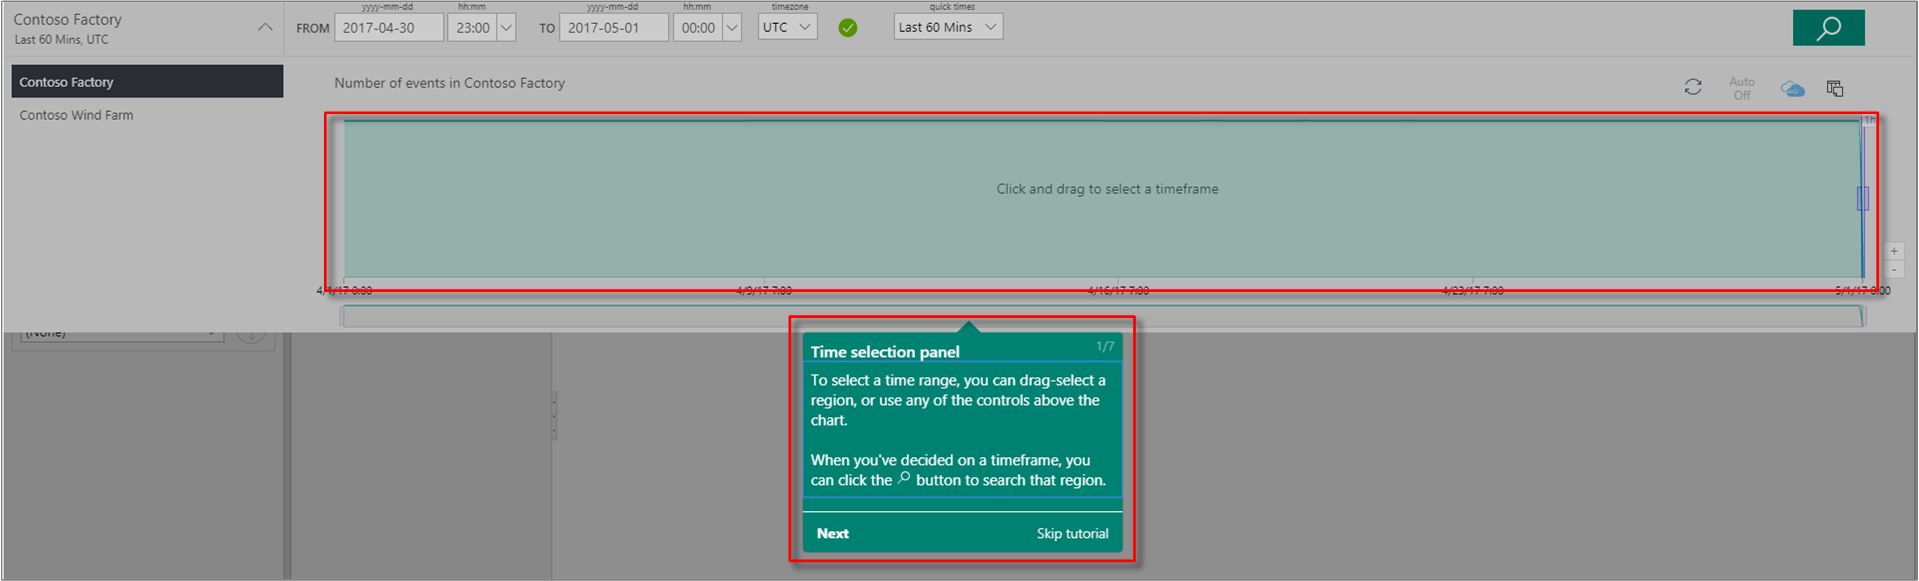The width and height of the screenshot is (1919, 581).
Task: Click the FROM time field 23:00
Action: [472, 28]
